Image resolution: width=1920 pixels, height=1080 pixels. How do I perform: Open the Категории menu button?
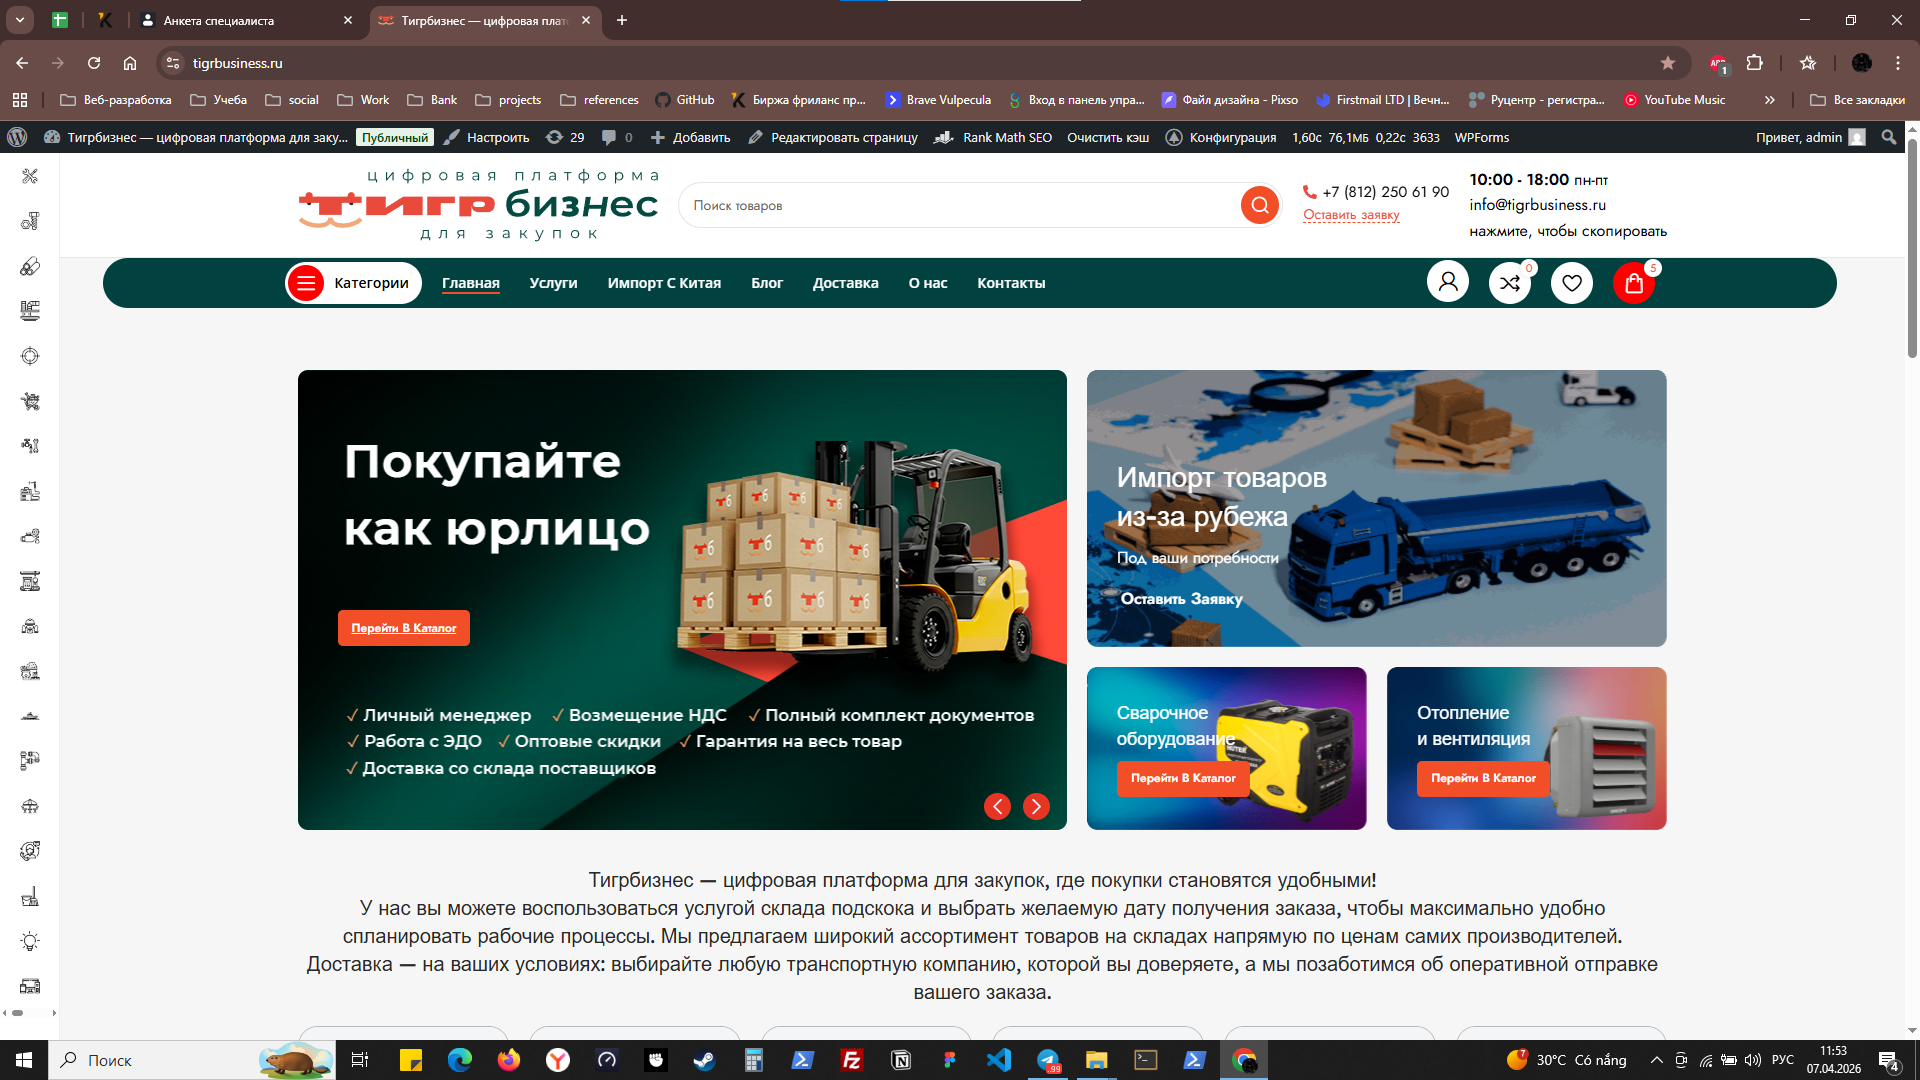(x=353, y=283)
